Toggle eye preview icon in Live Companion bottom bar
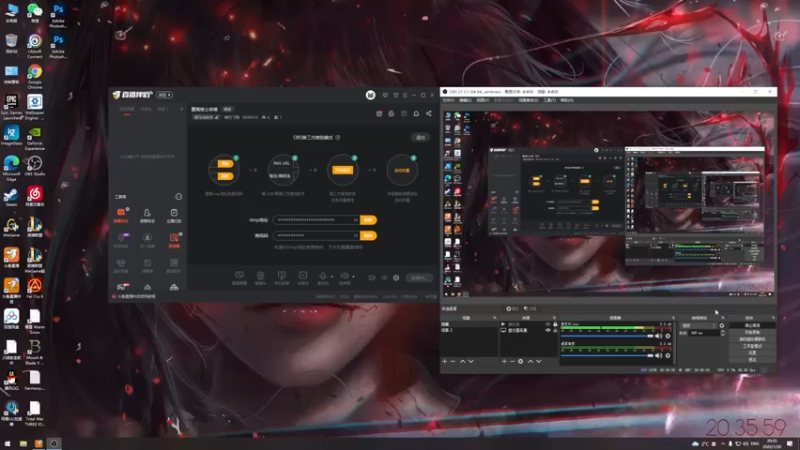Viewport: 800px width, 450px height. pos(384,278)
